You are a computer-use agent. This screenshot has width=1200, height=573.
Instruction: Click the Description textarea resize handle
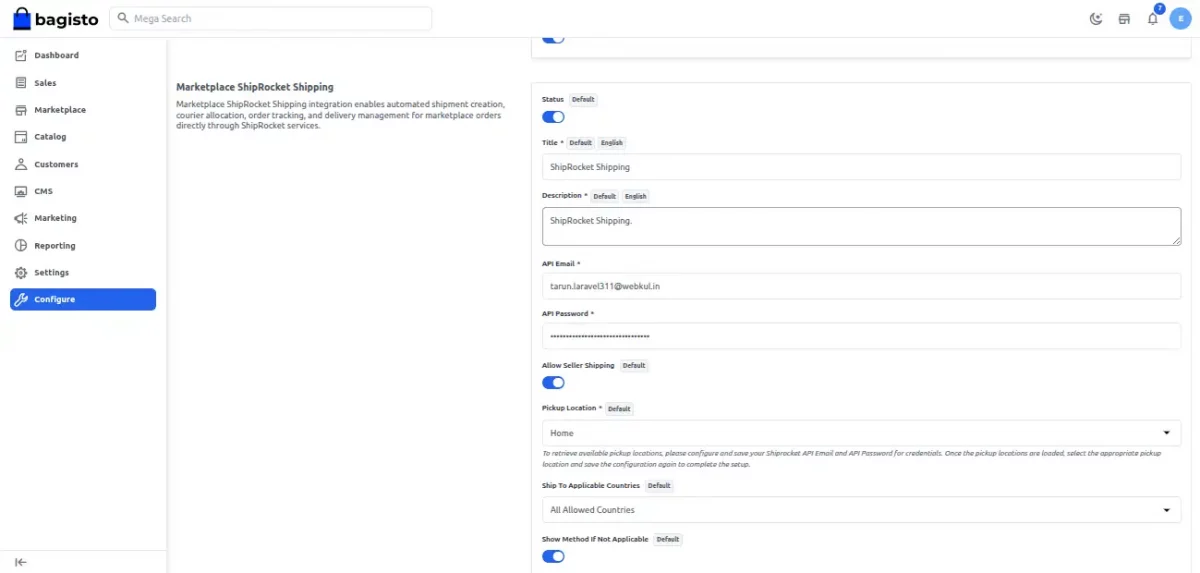[1176, 240]
